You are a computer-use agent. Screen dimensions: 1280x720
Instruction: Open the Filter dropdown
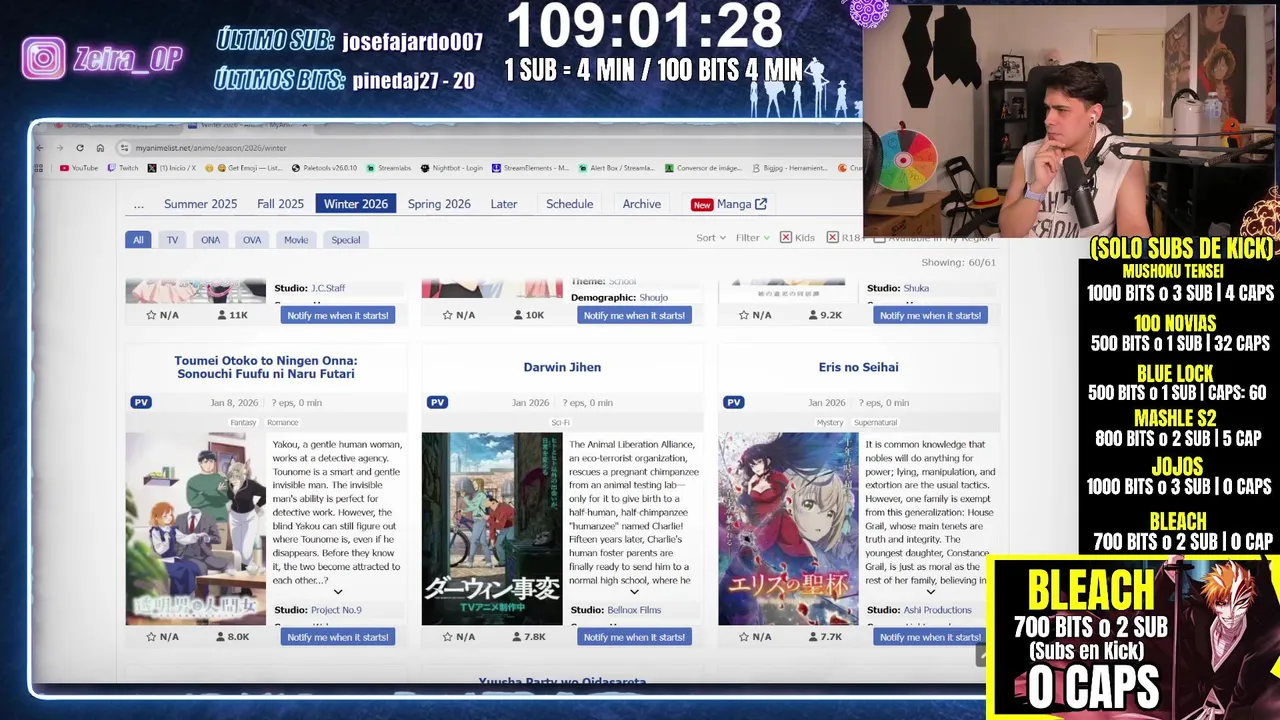click(752, 238)
